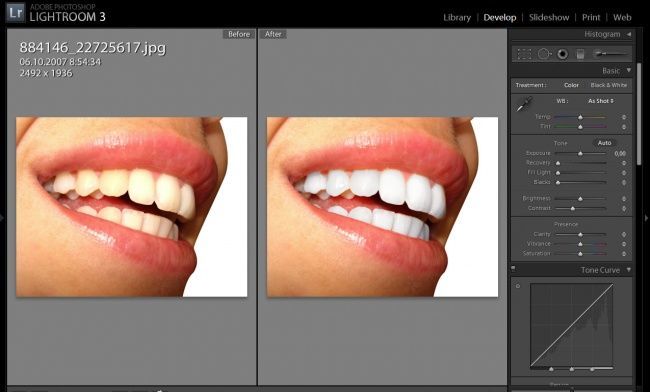The width and height of the screenshot is (650, 392).
Task: Click the Exposure value field 0,00
Action: [620, 153]
